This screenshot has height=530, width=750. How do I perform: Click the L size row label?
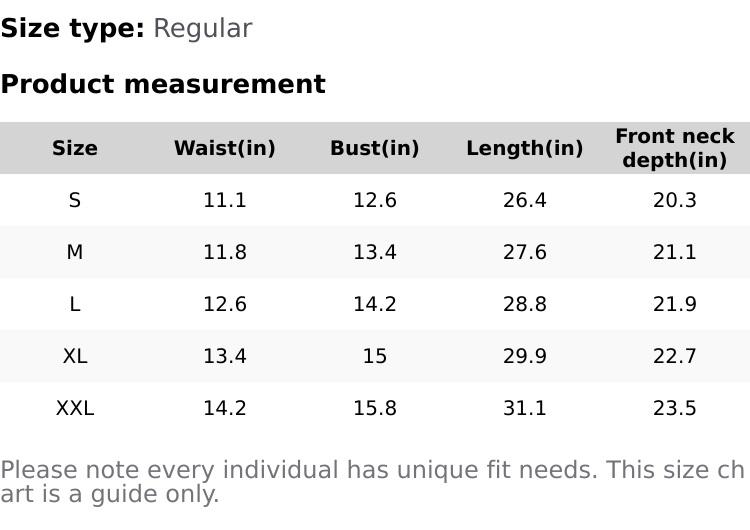click(x=75, y=304)
